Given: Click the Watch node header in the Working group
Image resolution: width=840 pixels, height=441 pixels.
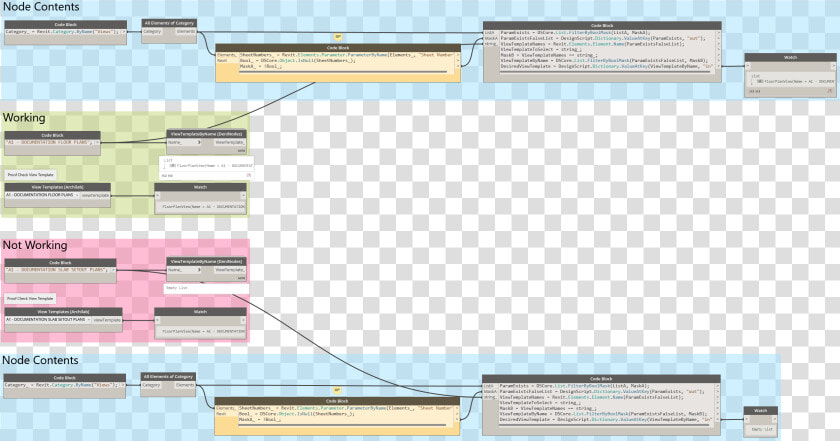Looking at the screenshot, I should click(200, 188).
